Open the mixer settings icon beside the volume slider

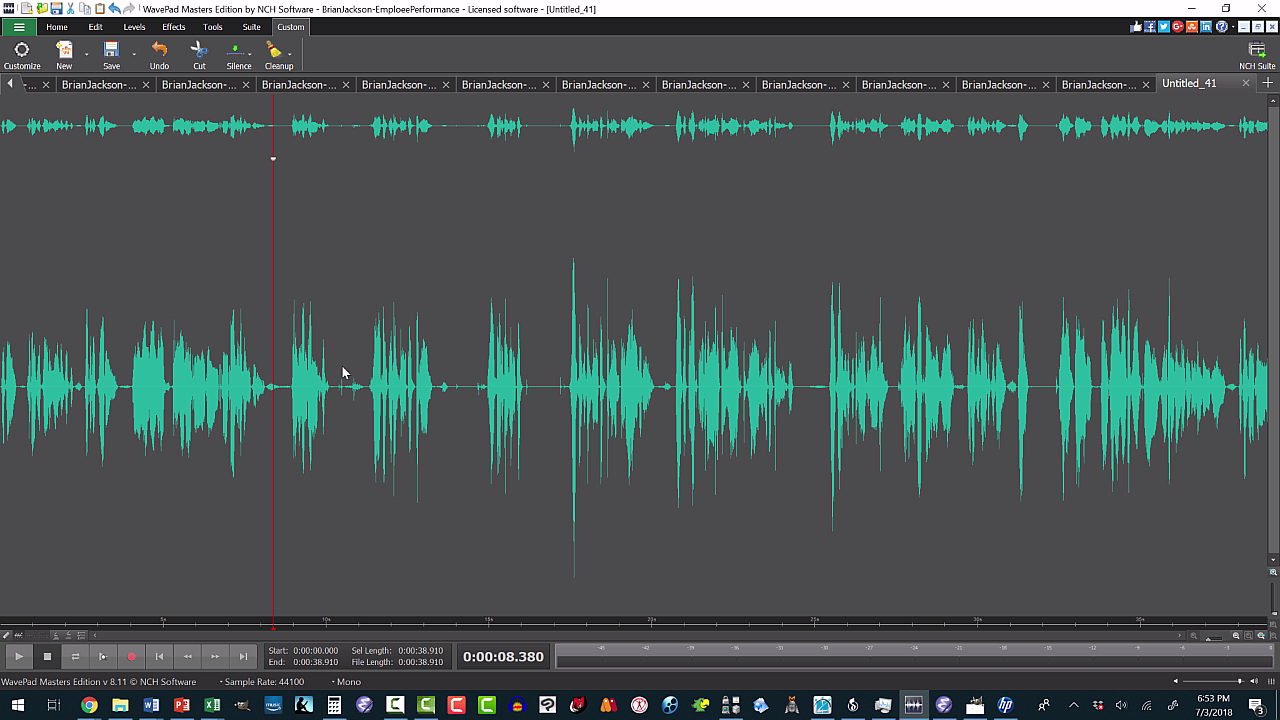click(1271, 681)
